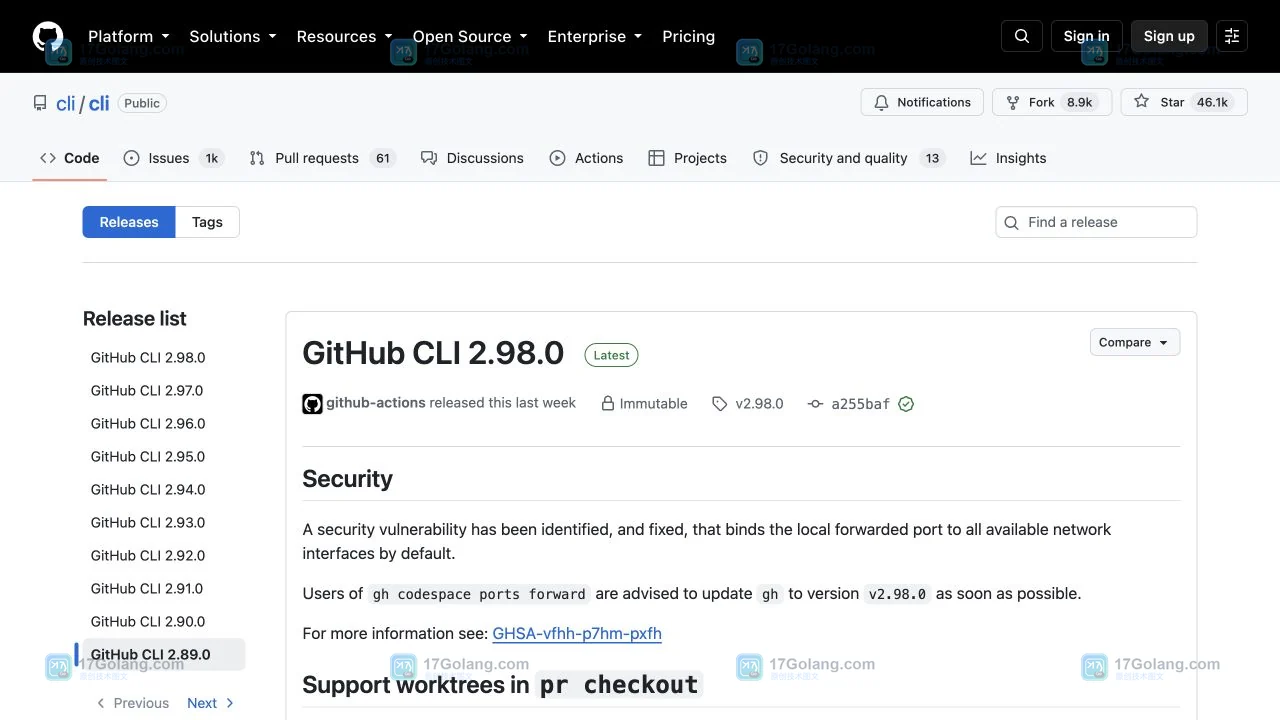Open the v2.98.0 tag link
The image size is (1280, 720).
pos(748,404)
